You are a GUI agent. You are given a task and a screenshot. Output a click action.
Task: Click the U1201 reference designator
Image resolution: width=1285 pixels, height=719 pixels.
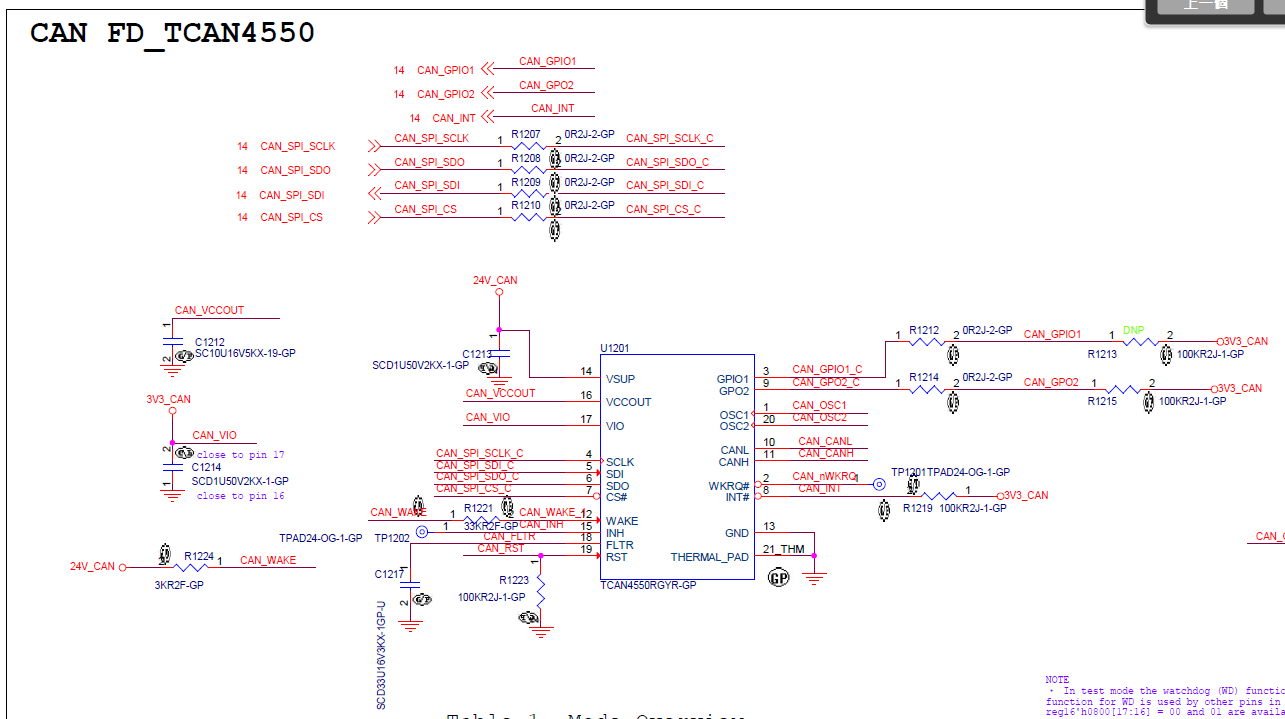point(616,348)
